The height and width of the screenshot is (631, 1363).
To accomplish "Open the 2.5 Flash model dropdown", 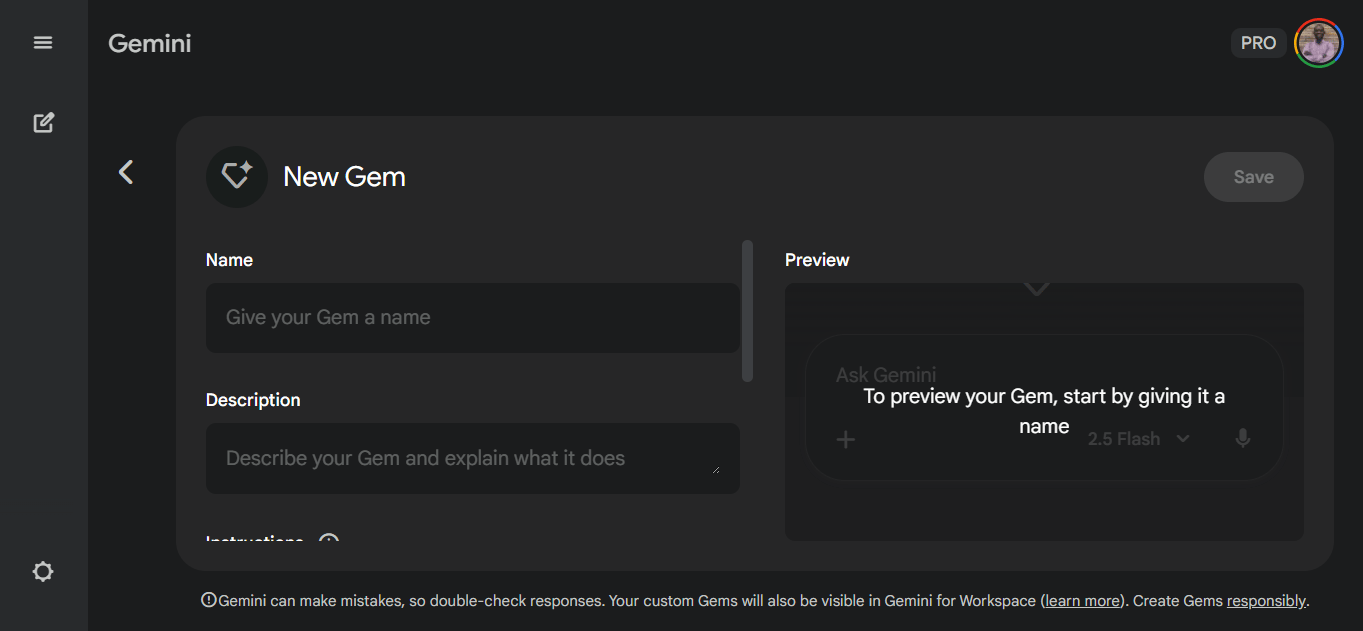I will pyautogui.click(x=1138, y=439).
